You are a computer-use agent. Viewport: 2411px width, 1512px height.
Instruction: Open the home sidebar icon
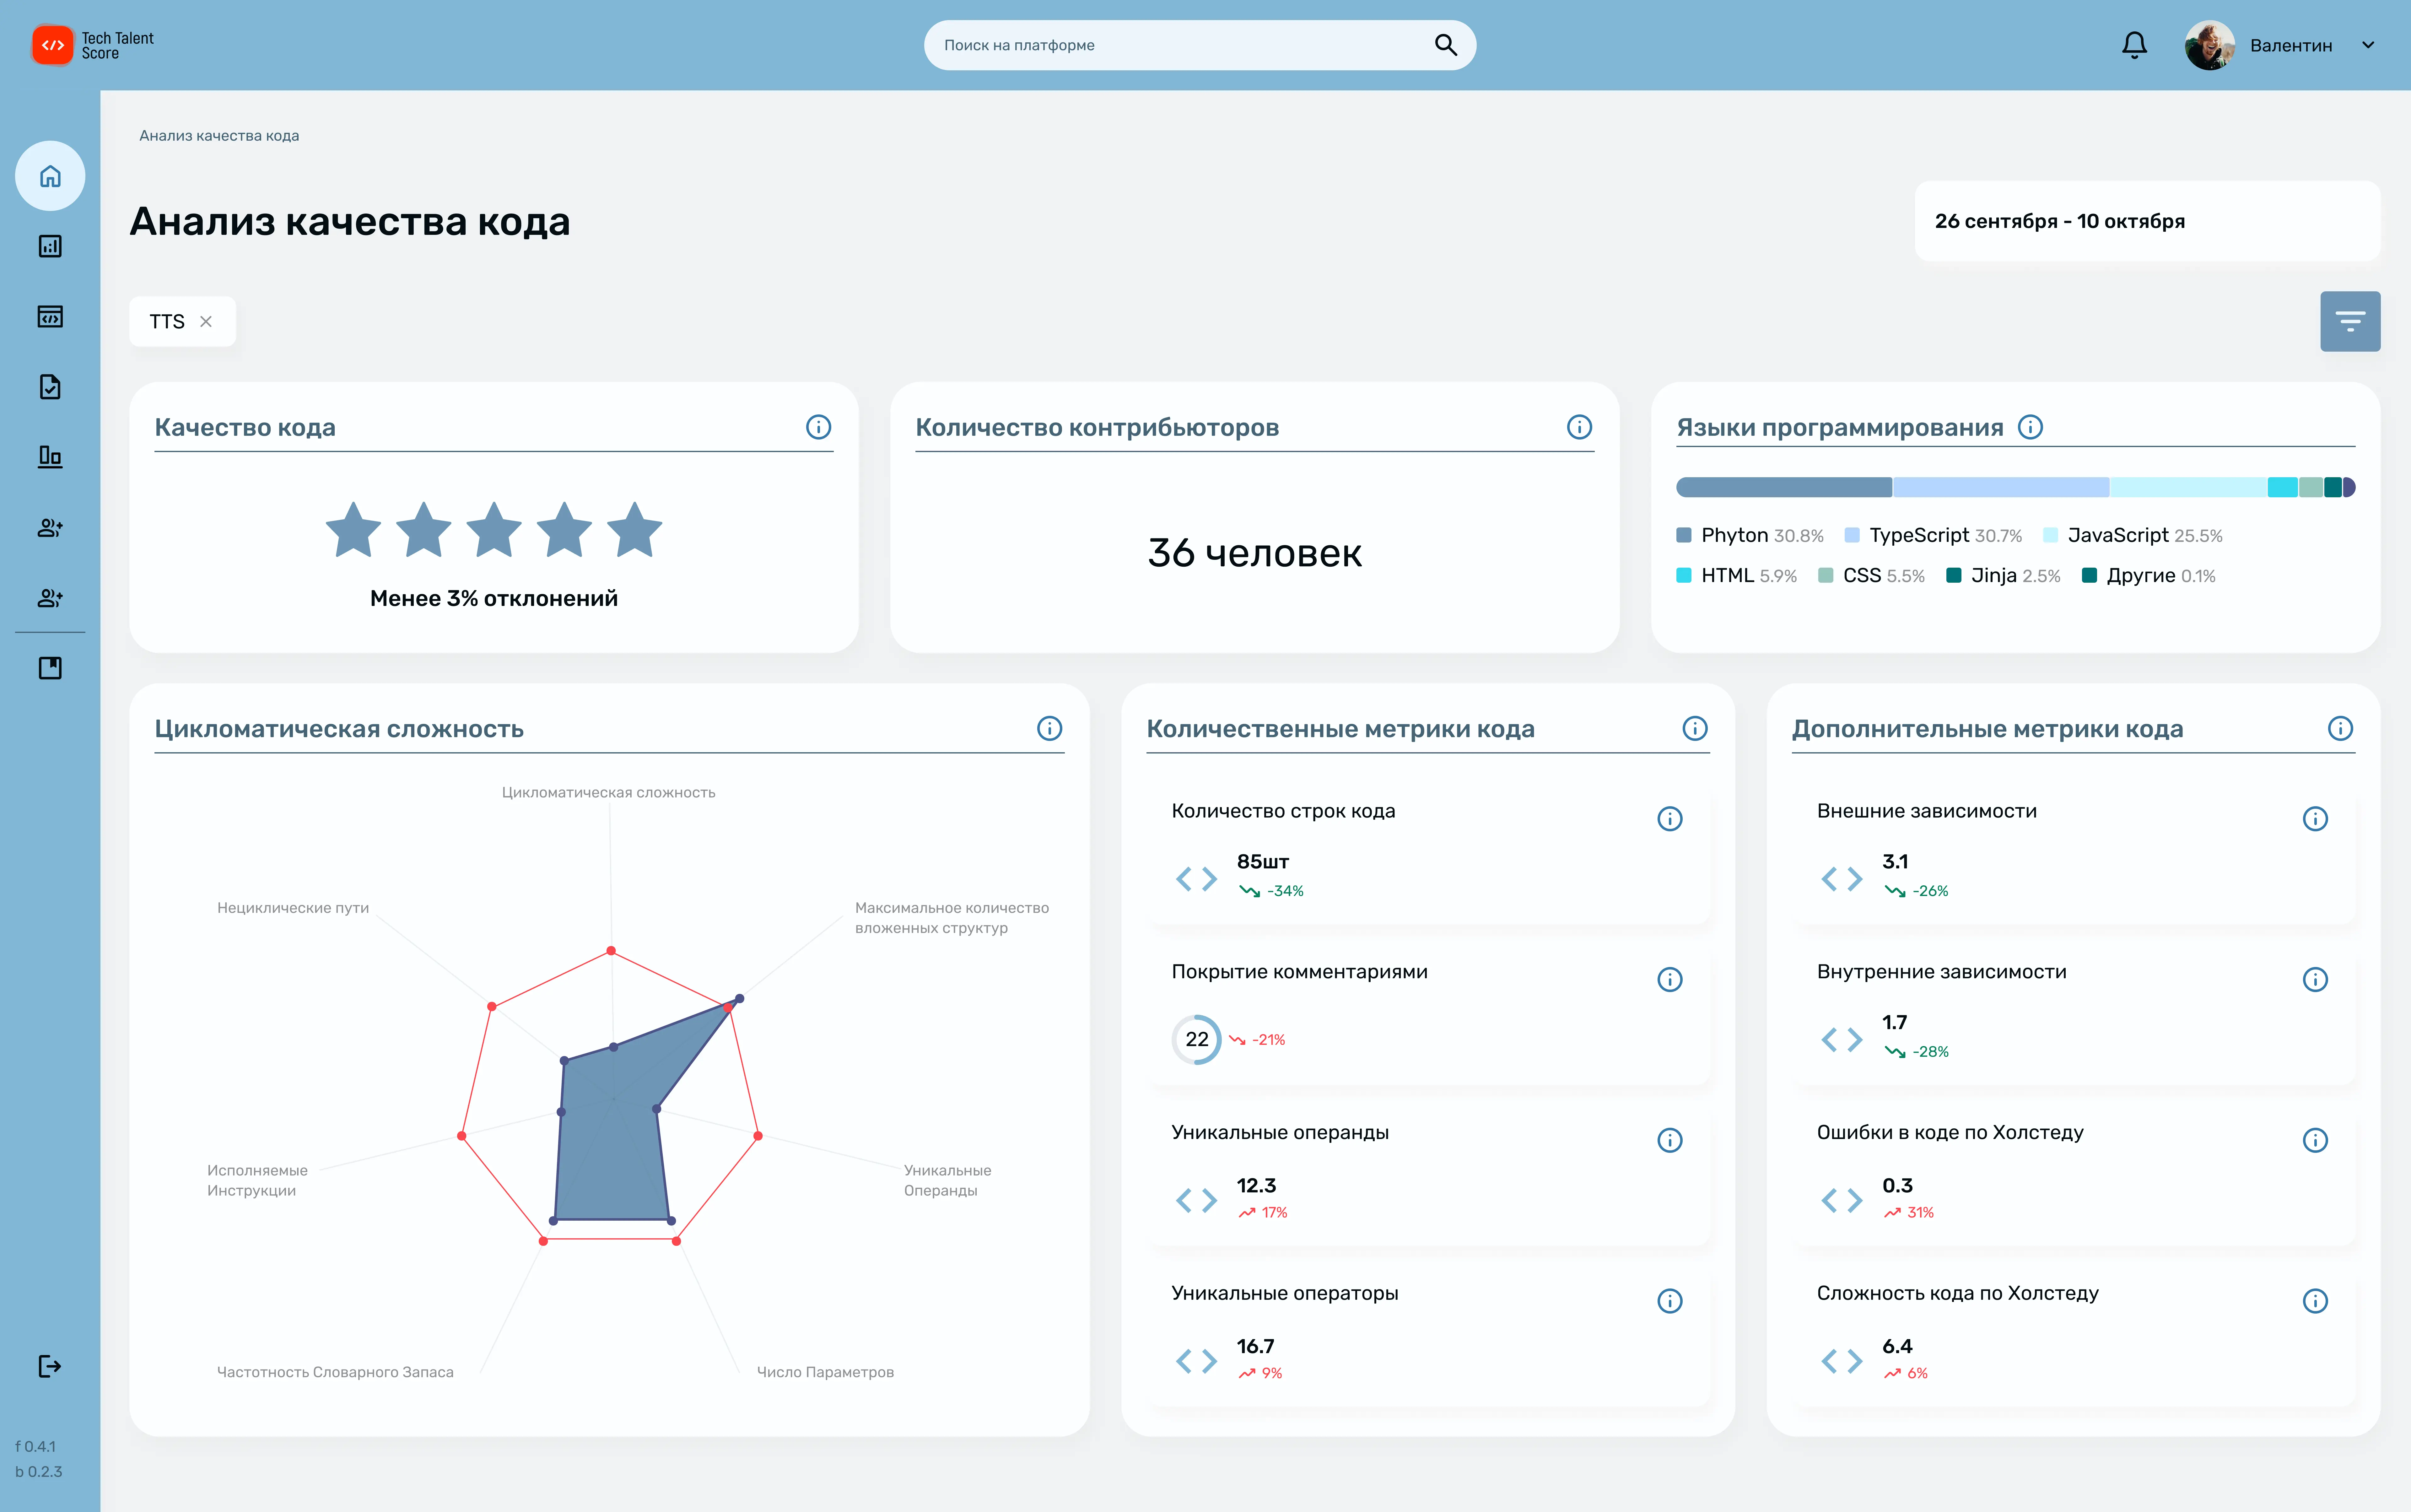[x=50, y=176]
